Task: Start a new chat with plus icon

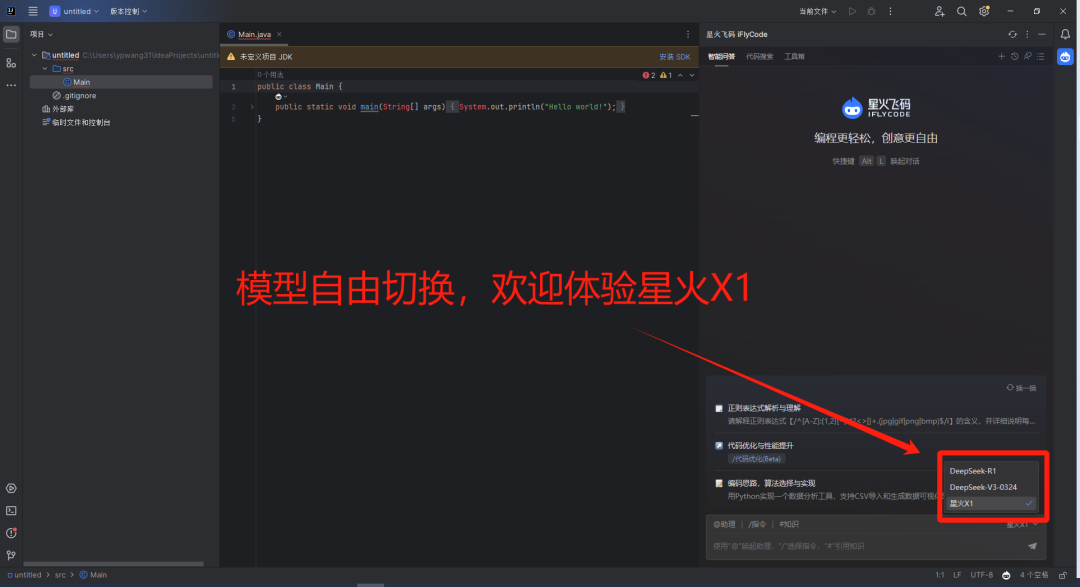Action: click(x=1001, y=56)
